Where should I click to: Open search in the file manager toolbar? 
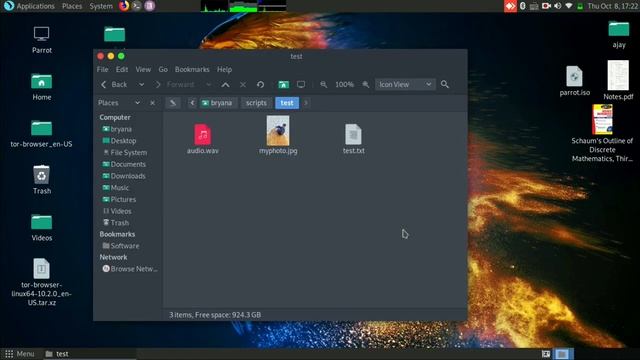pyautogui.click(x=445, y=84)
